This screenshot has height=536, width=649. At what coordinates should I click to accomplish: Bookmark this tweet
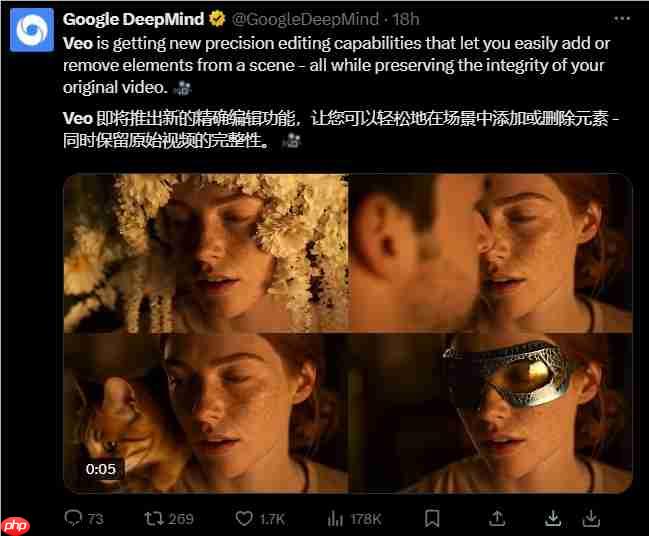coord(432,518)
